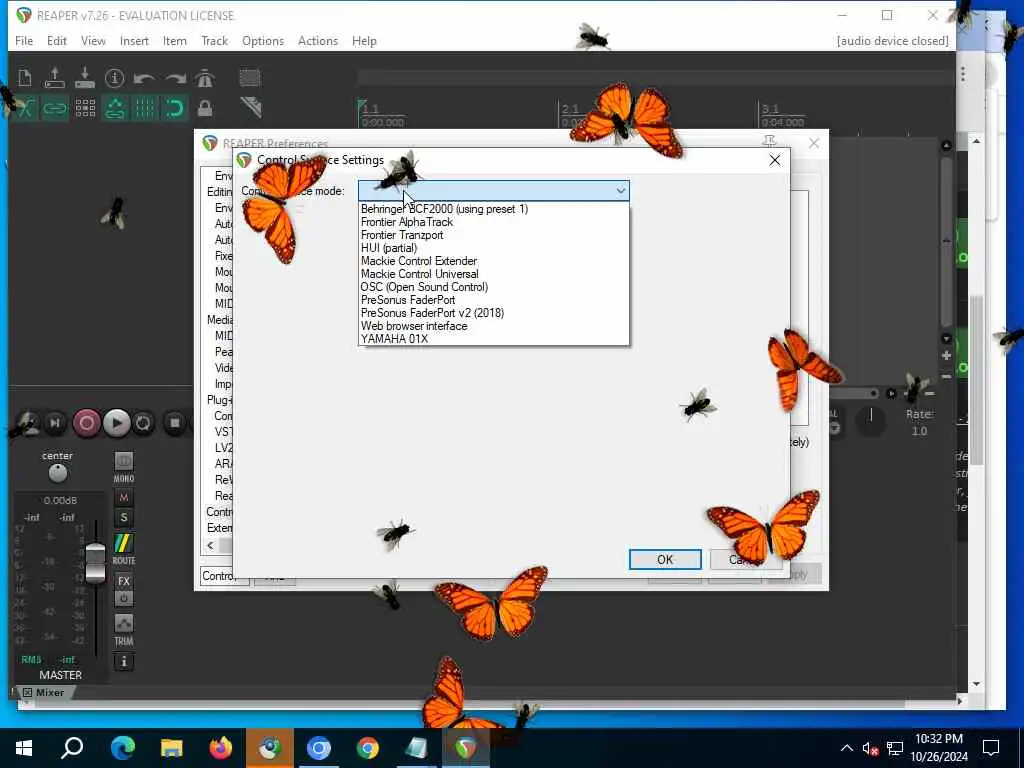Toggle grid lines icon
This screenshot has height=768, width=1024.
coord(145,108)
